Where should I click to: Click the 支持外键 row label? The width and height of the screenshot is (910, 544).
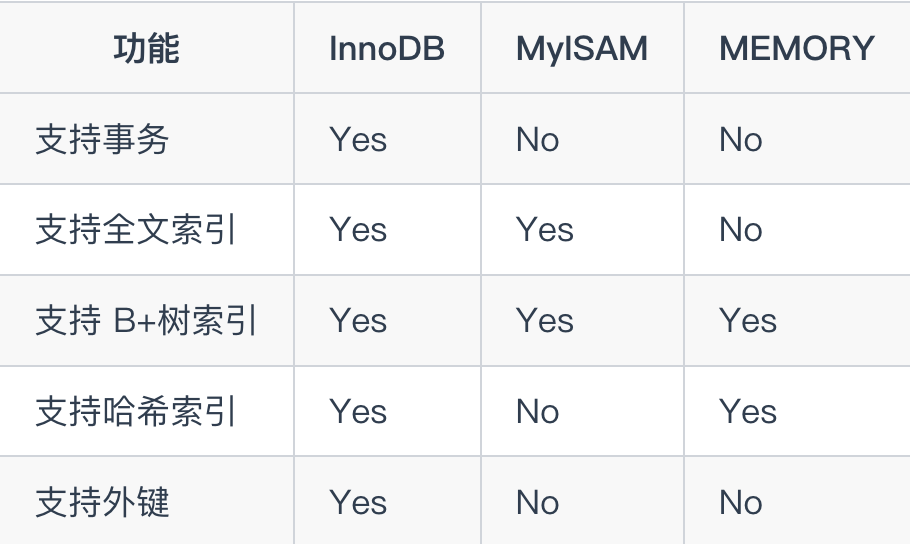click(x=102, y=502)
